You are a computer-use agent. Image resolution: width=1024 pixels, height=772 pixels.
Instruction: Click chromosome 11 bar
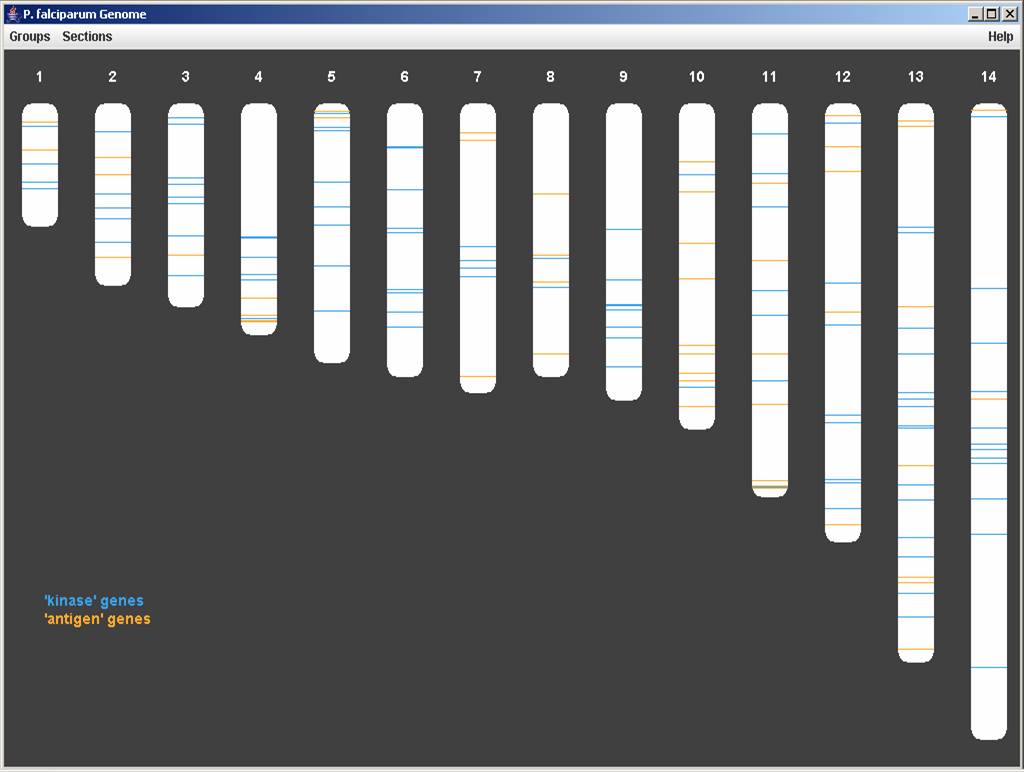770,300
